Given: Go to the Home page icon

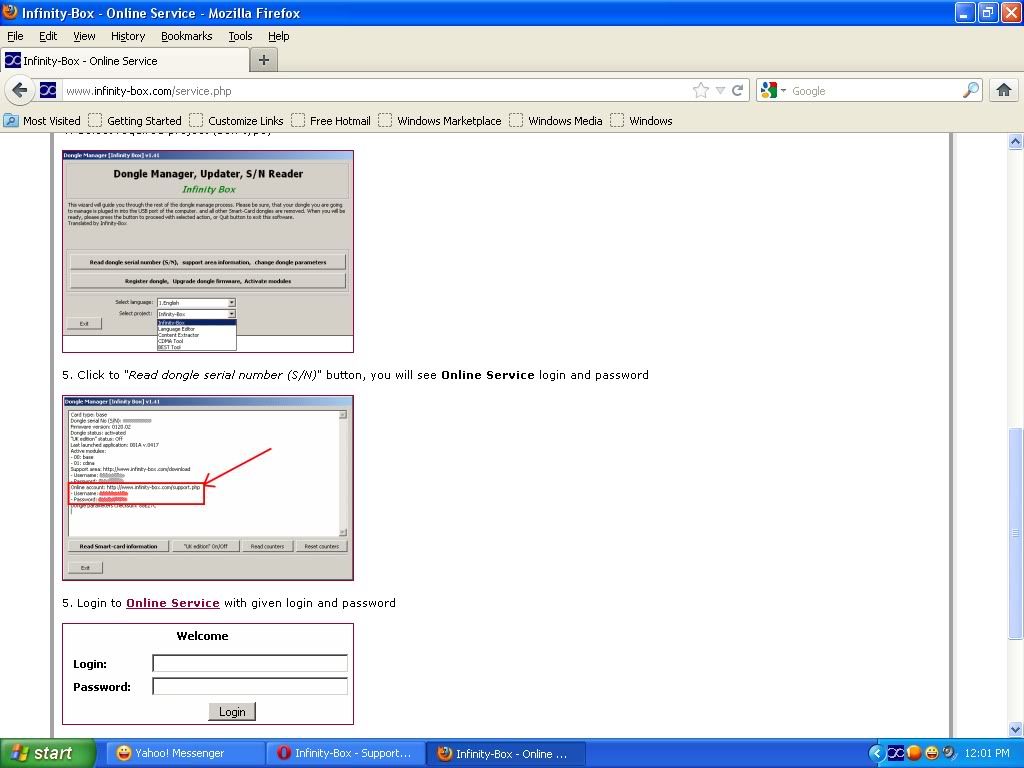Looking at the screenshot, I should [x=1004, y=90].
